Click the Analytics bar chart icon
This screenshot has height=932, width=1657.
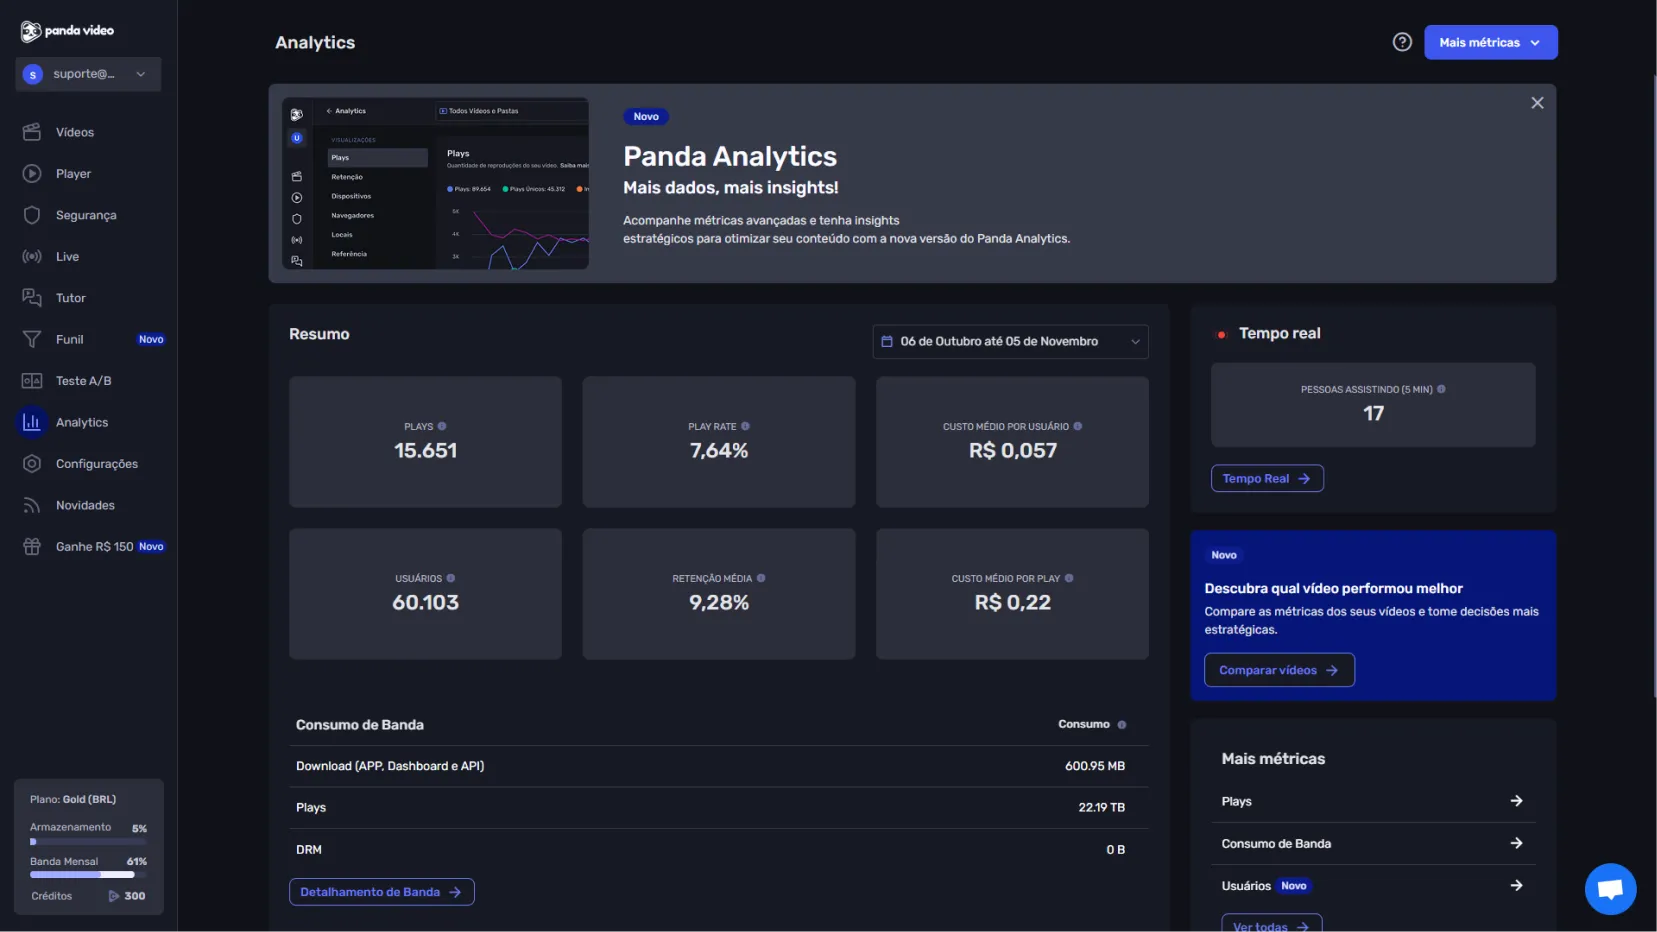tap(32, 423)
